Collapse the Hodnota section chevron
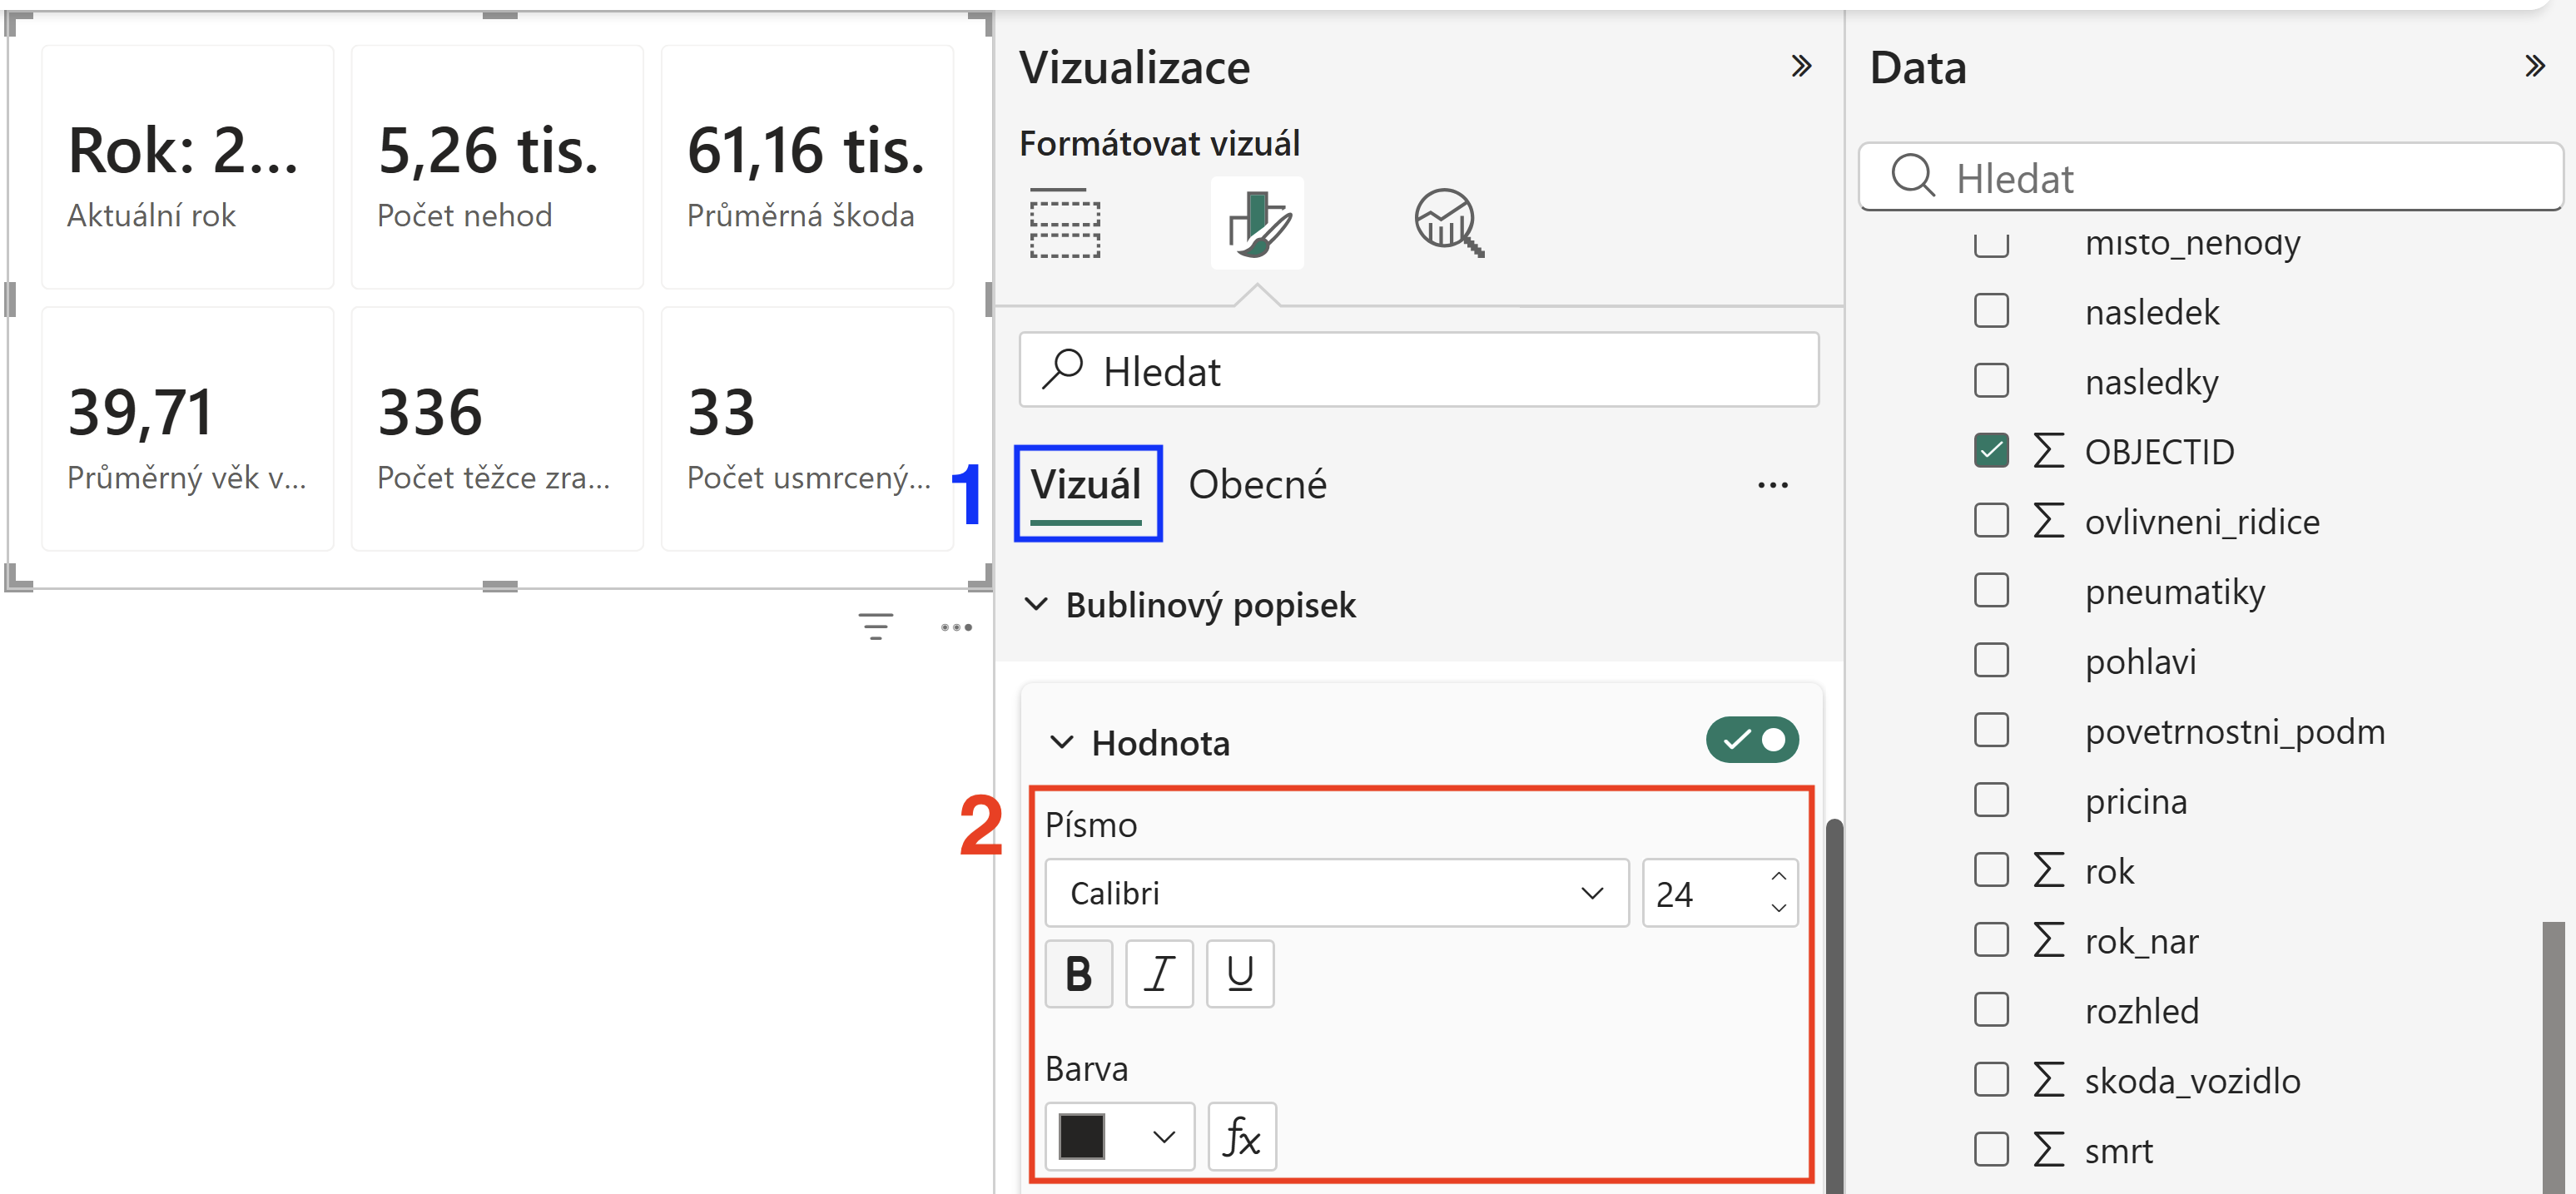This screenshot has width=2576, height=1194. 1061,742
